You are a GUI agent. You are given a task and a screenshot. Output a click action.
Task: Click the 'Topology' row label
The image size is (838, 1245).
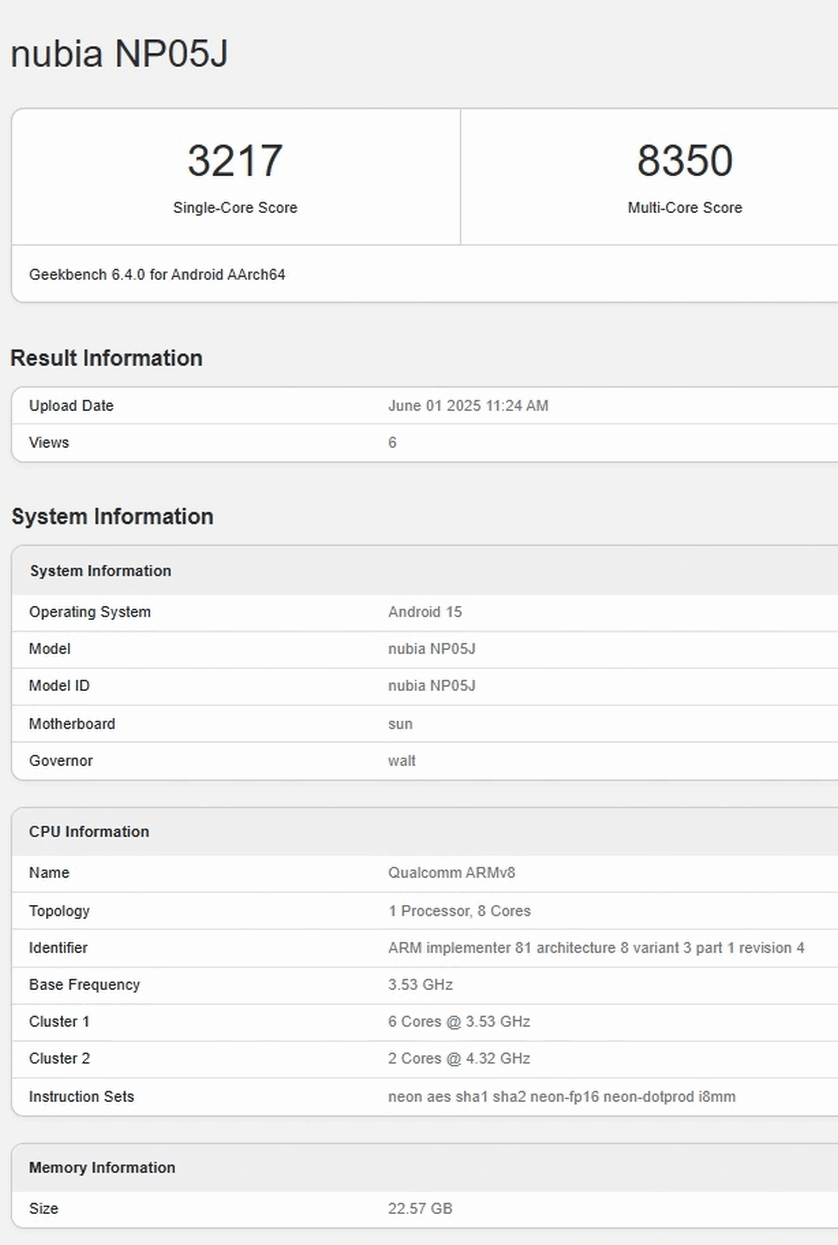[x=59, y=911]
